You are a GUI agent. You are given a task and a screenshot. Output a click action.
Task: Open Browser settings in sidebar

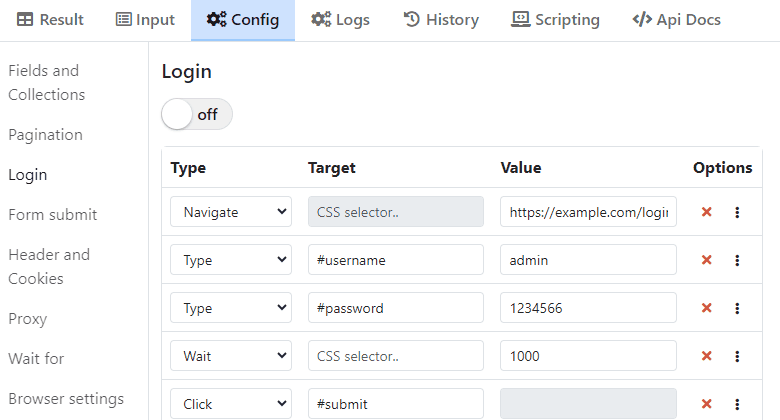pyautogui.click(x=66, y=399)
